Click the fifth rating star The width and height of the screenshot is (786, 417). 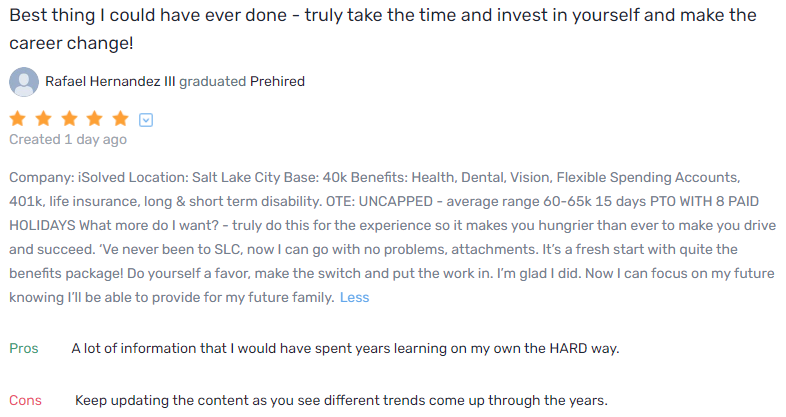click(x=121, y=119)
